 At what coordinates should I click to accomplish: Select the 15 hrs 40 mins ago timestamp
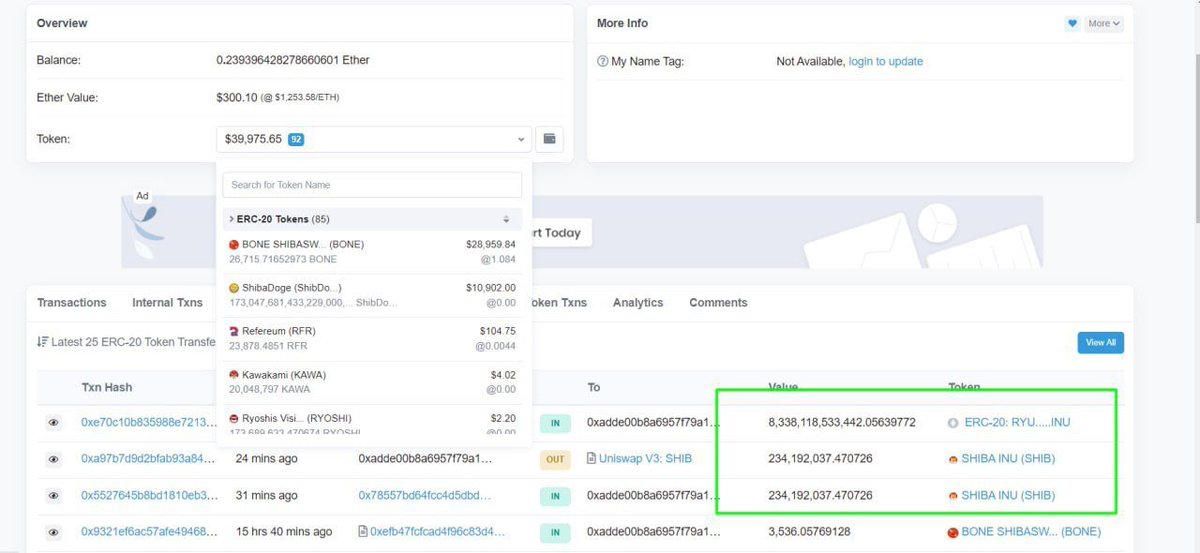[284, 531]
